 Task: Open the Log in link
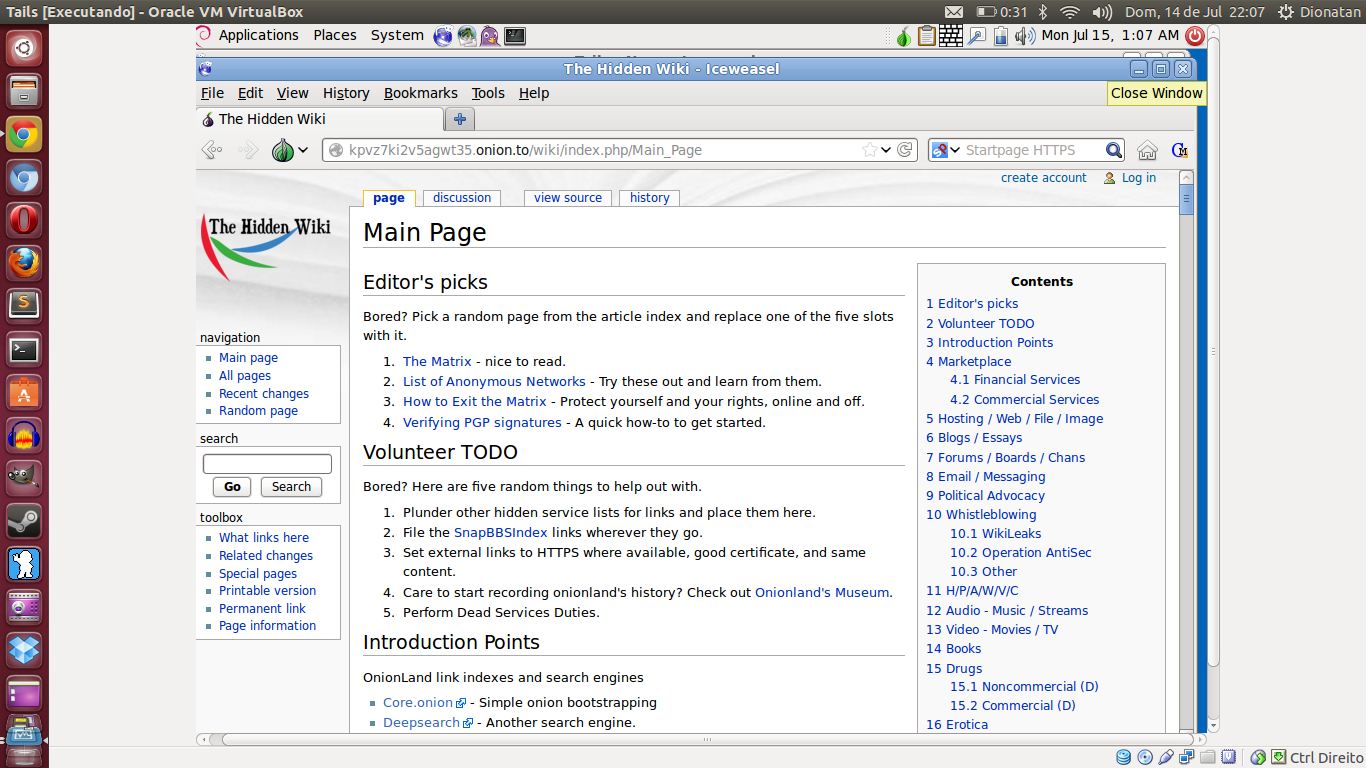pyautogui.click(x=1139, y=178)
